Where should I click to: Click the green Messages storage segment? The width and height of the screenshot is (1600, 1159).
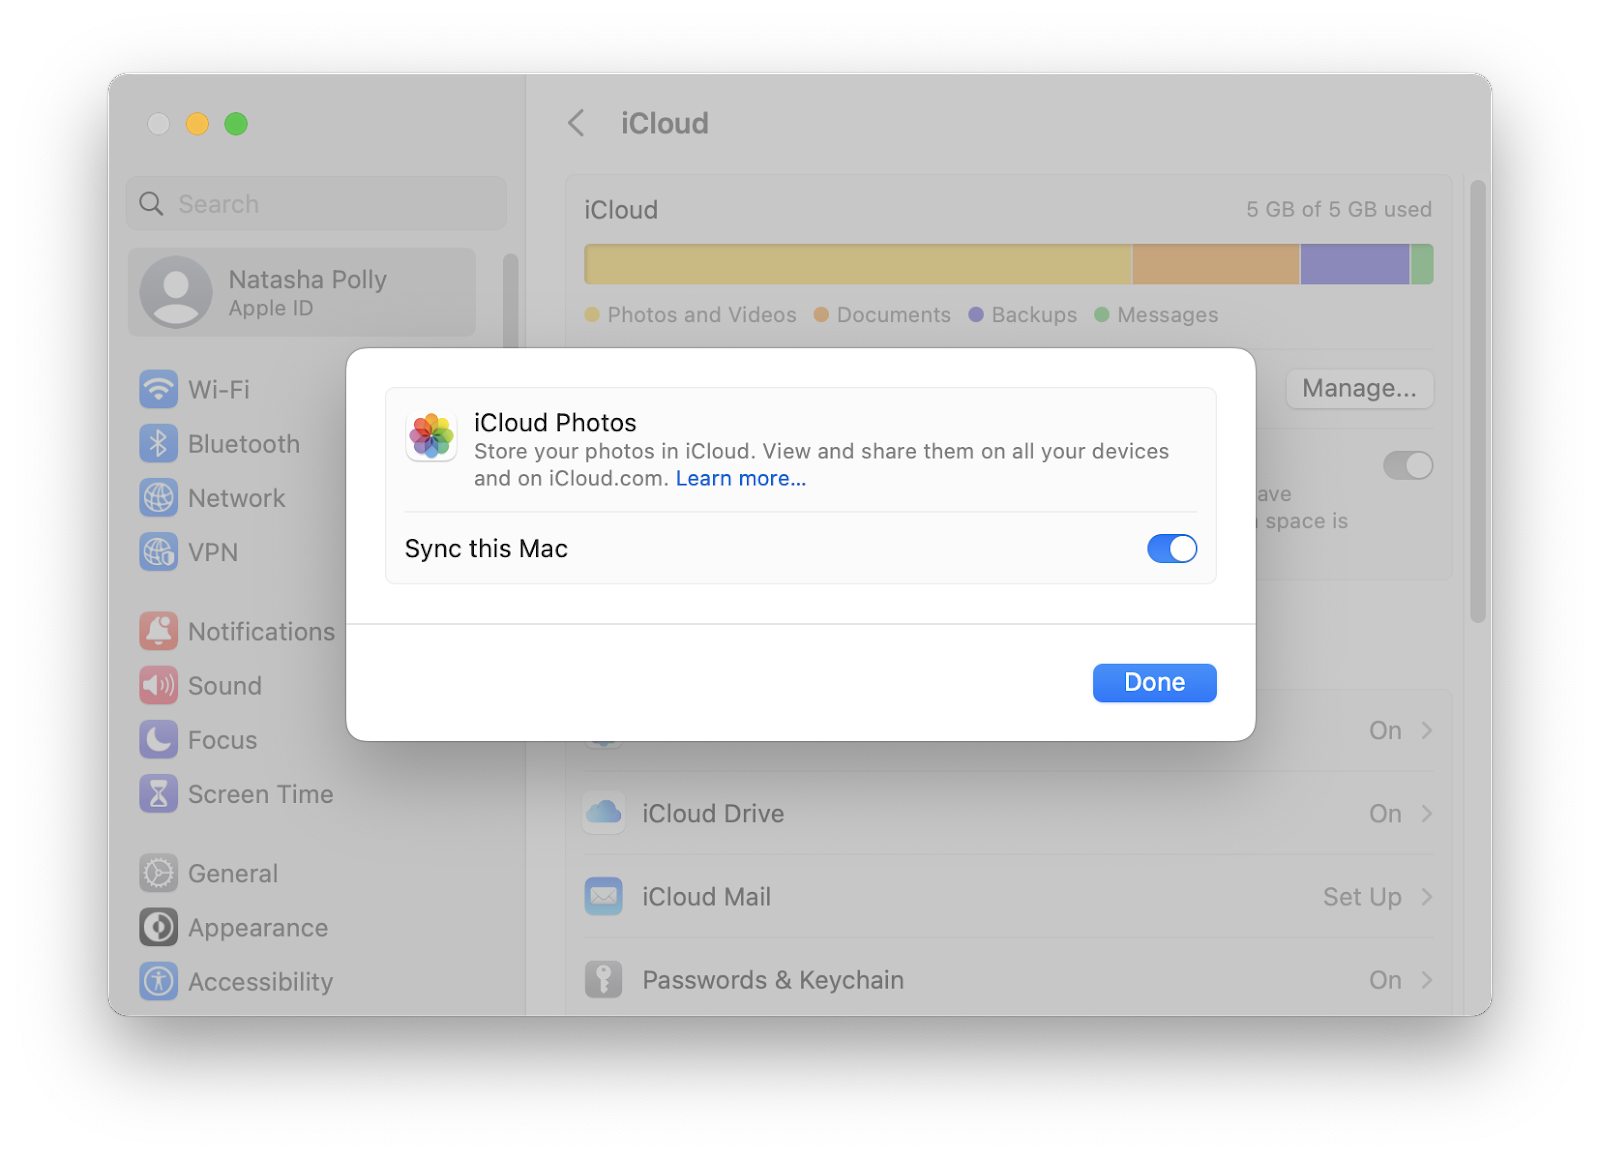[1422, 264]
